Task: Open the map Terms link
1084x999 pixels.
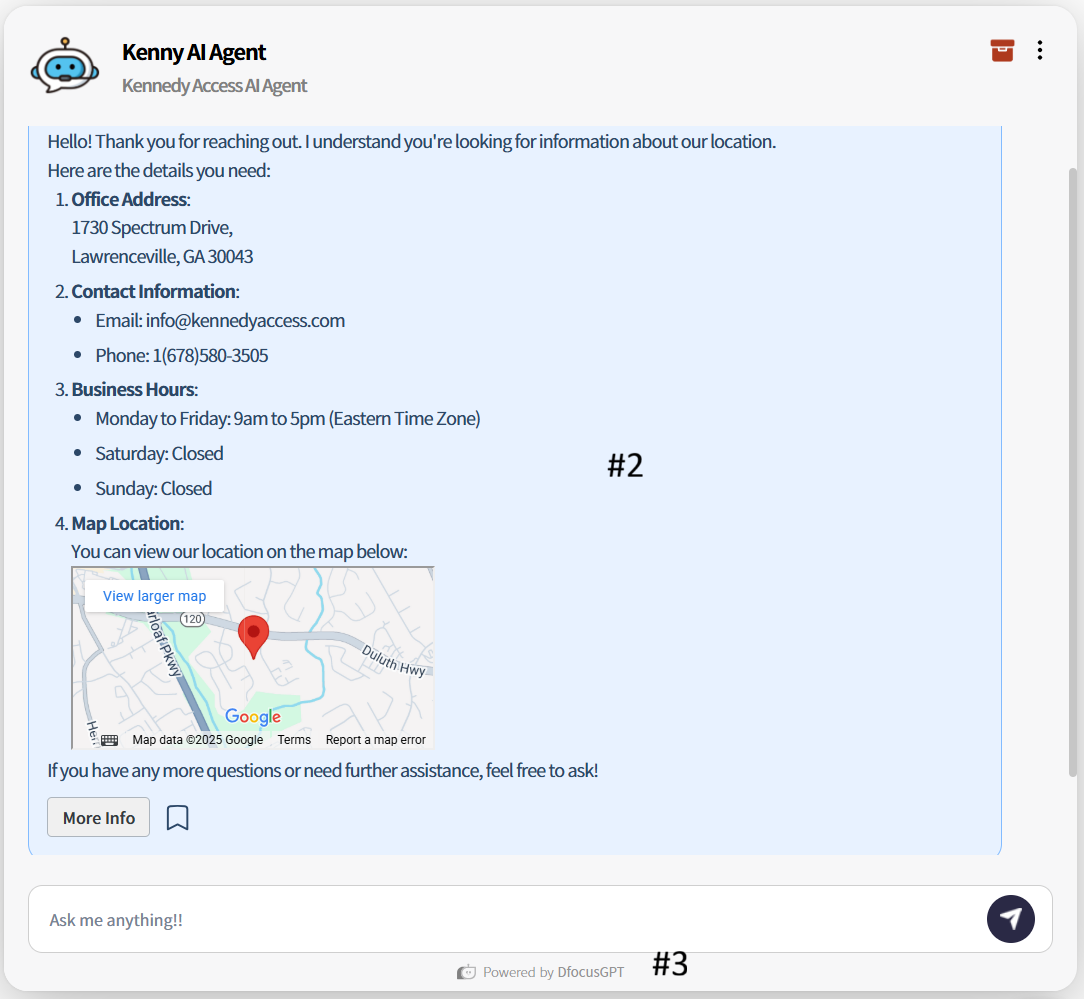Action: (294, 740)
